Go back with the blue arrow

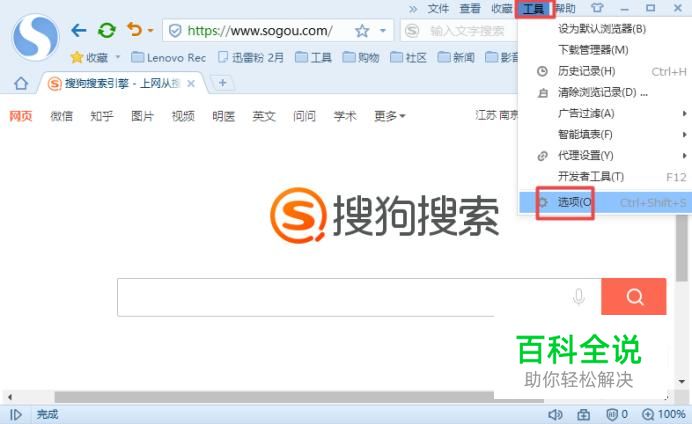click(79, 30)
